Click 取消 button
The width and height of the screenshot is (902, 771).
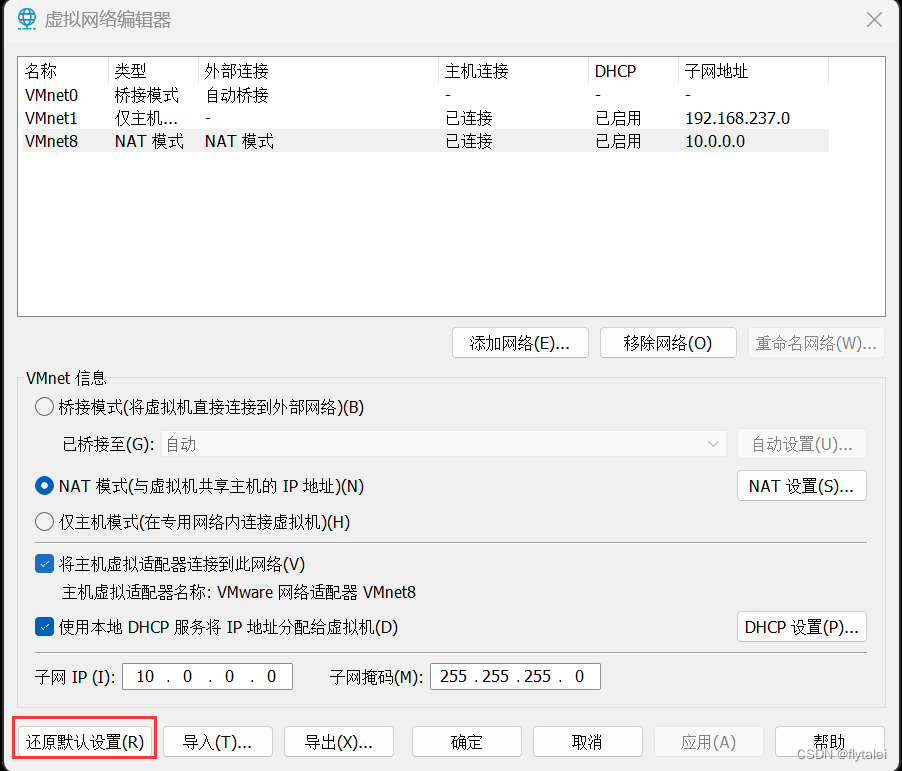click(587, 742)
